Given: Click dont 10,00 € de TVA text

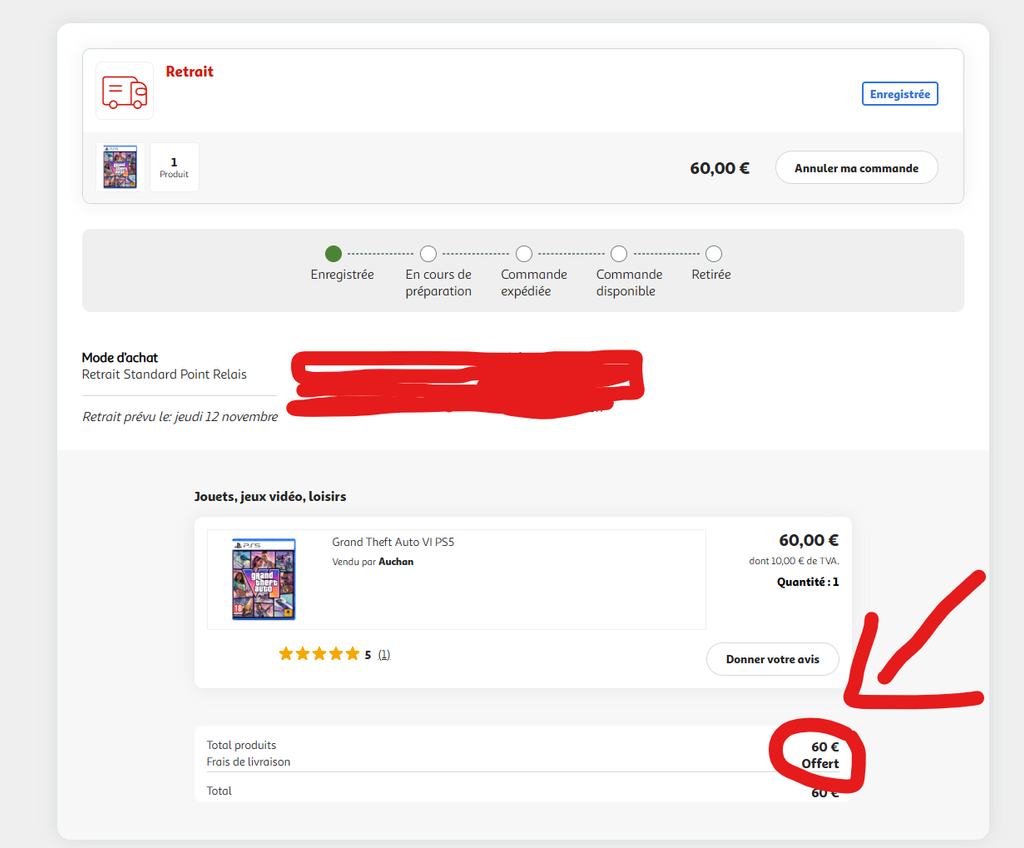Looking at the screenshot, I should [x=793, y=561].
